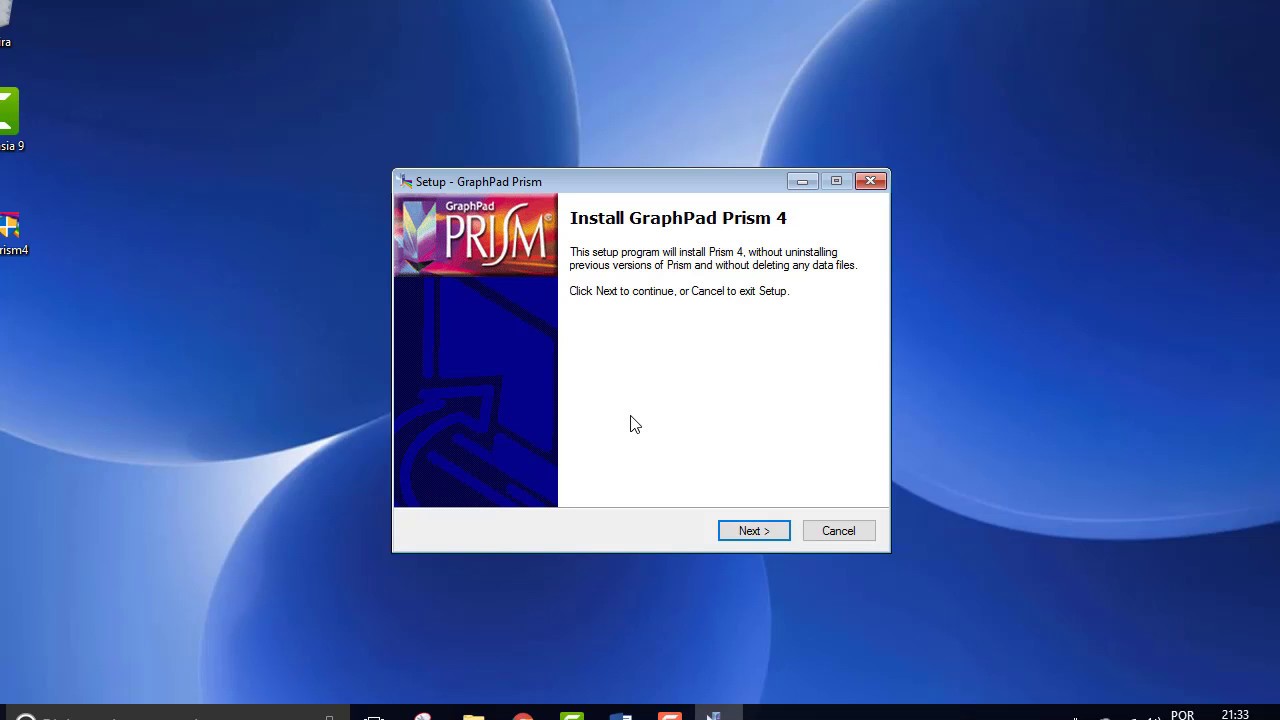Open the 21:33 taskbar clock
1280x720 pixels.
[1235, 714]
